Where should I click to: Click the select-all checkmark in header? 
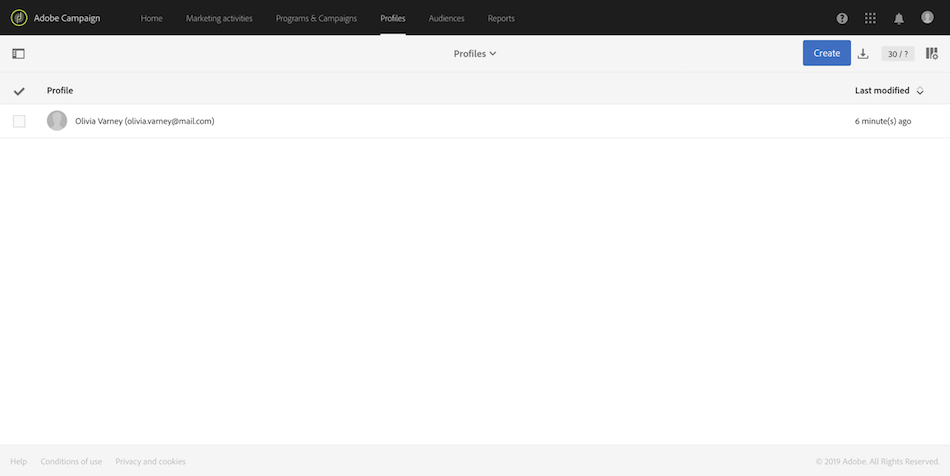coord(19,91)
